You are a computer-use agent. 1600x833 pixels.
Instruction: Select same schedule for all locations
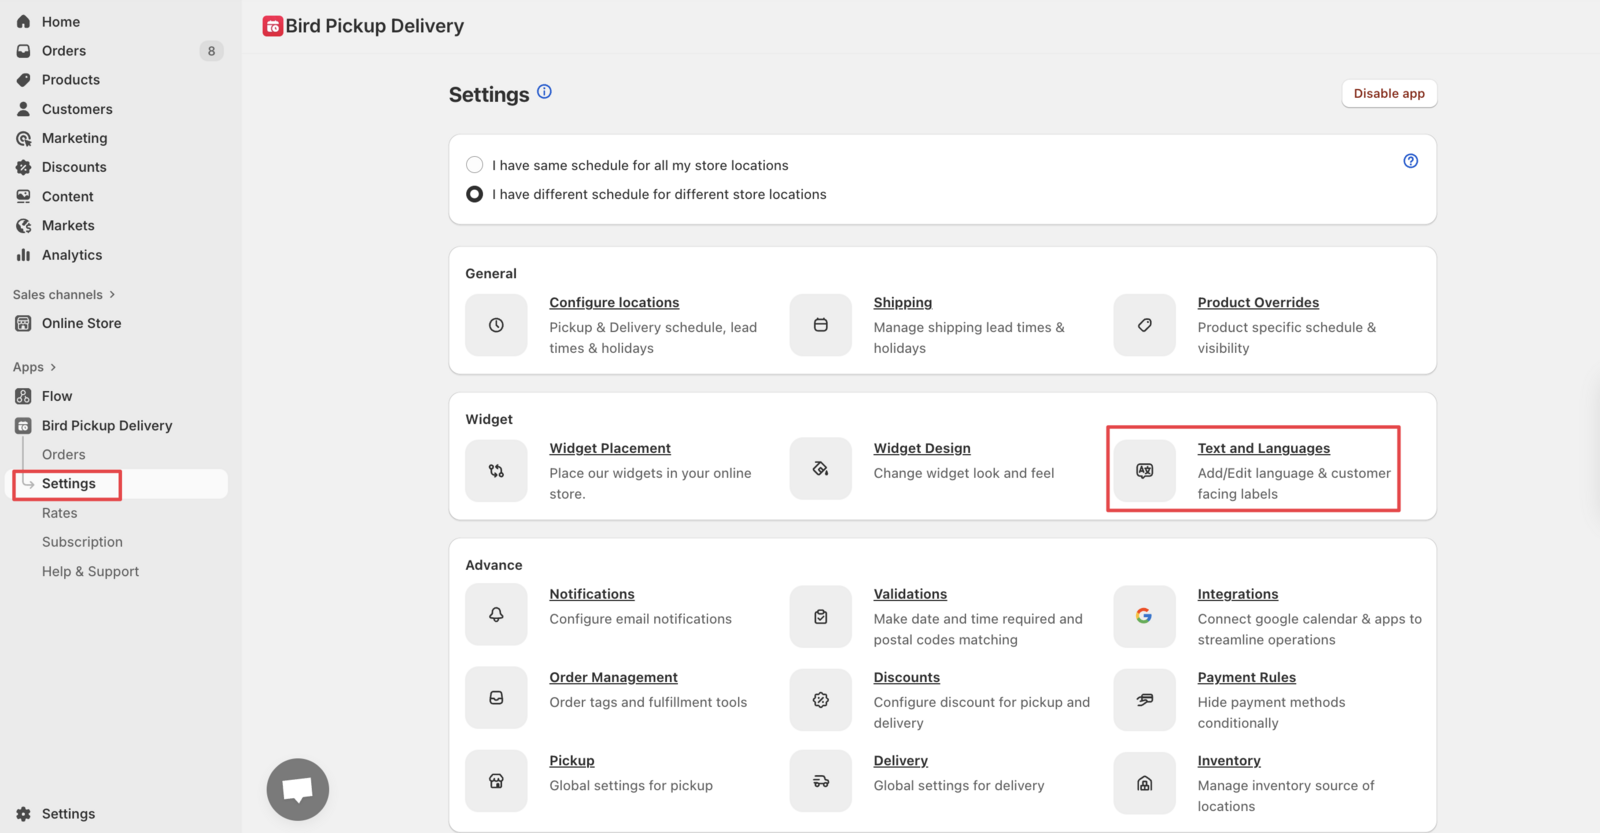click(x=475, y=165)
